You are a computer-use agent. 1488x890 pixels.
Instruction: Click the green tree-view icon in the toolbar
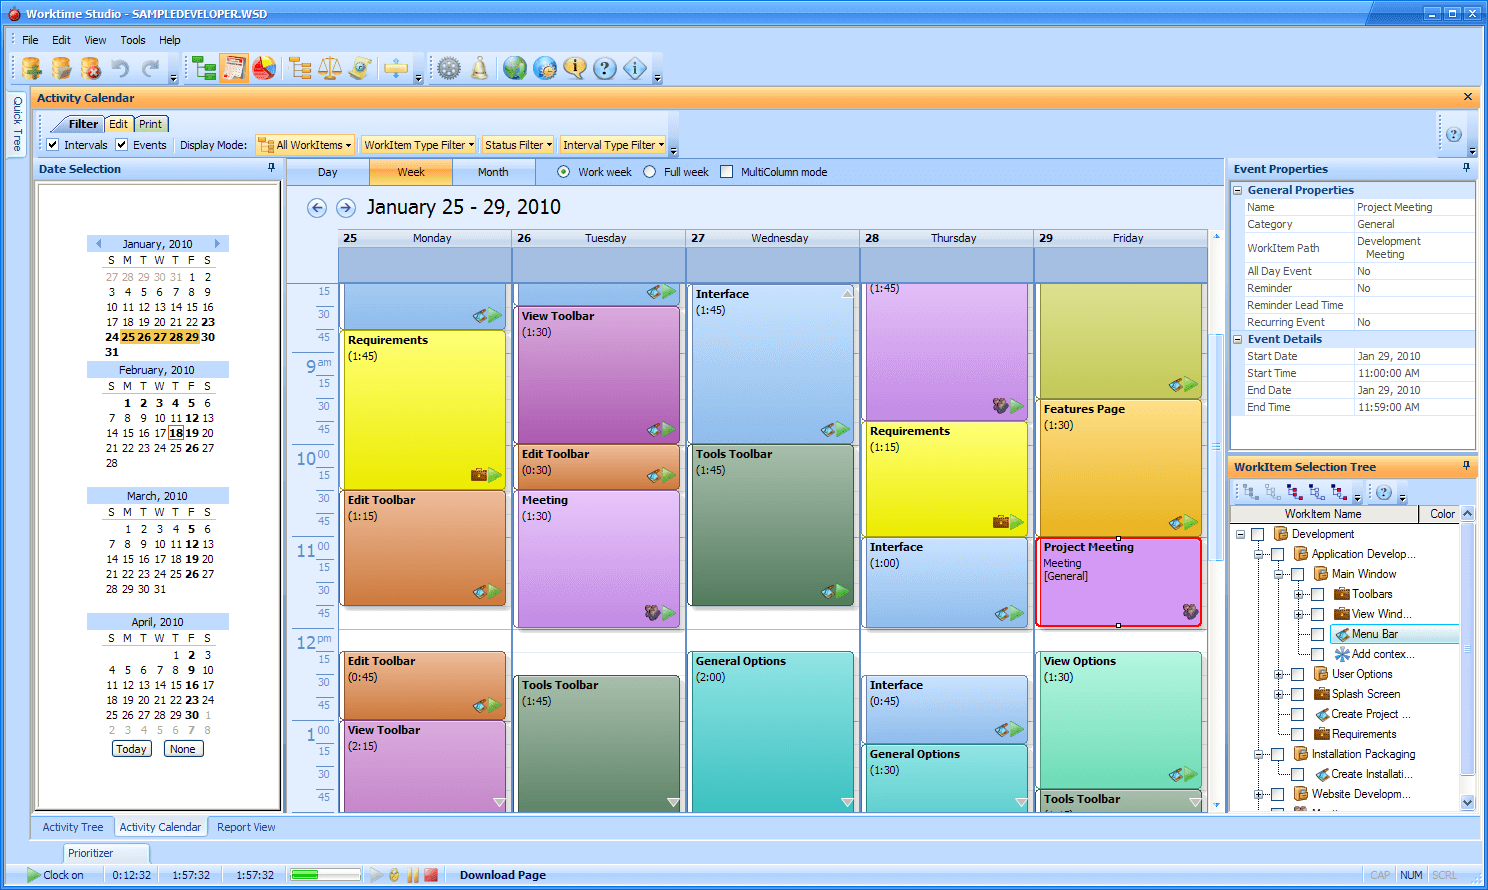pyautogui.click(x=205, y=68)
